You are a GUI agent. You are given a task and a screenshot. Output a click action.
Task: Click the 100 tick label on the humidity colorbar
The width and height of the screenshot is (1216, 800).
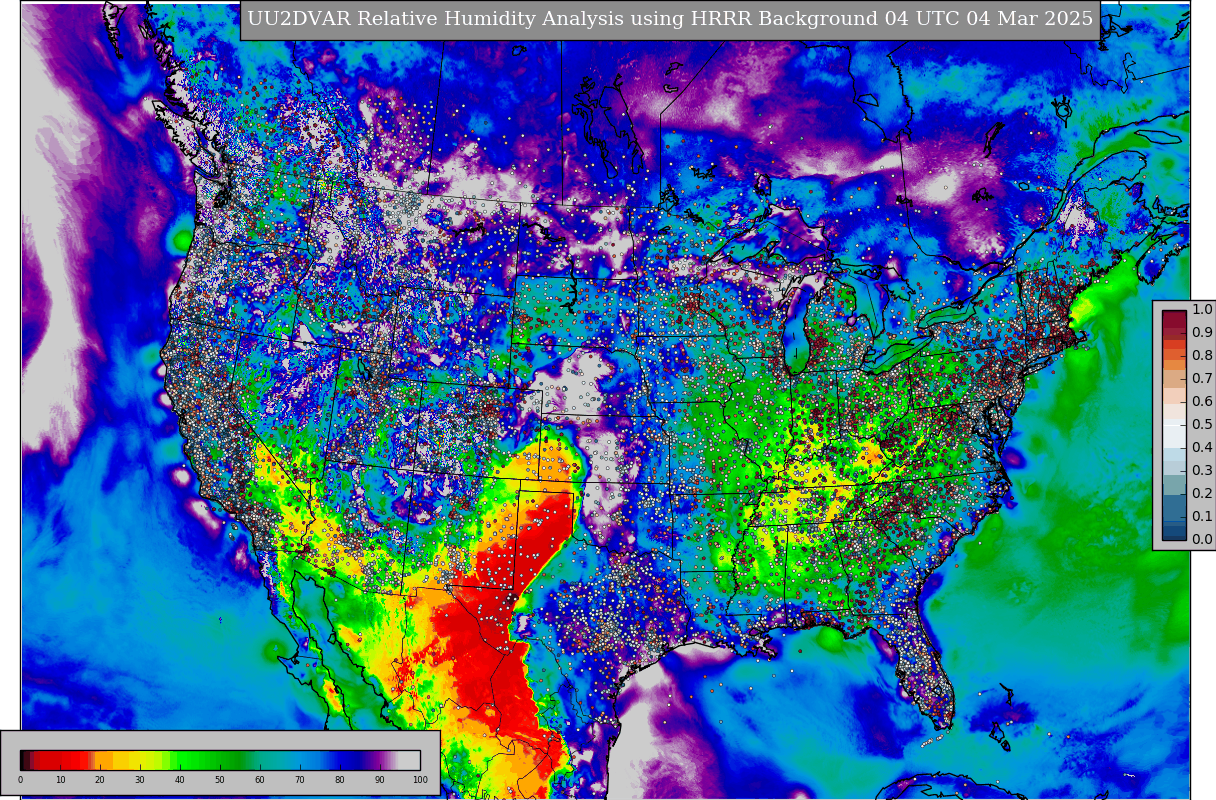click(420, 780)
